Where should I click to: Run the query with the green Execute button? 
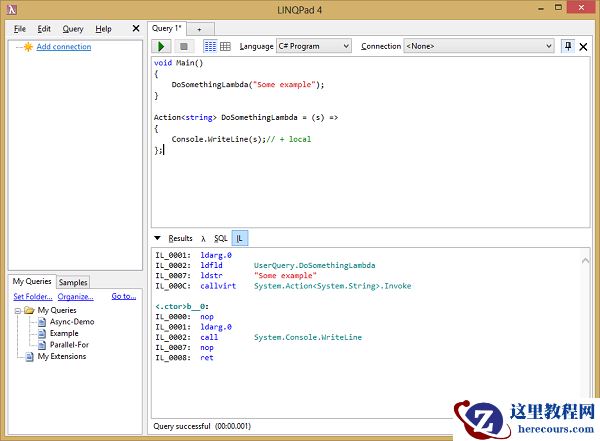(162, 46)
